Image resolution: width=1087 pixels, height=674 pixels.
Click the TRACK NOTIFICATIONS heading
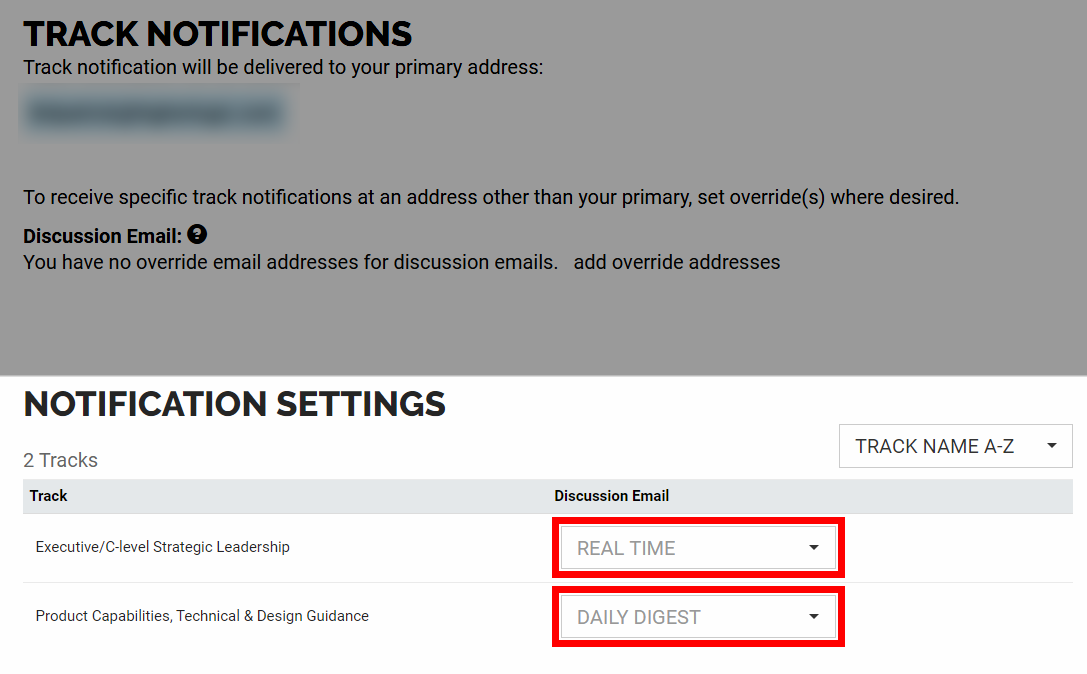(x=218, y=34)
